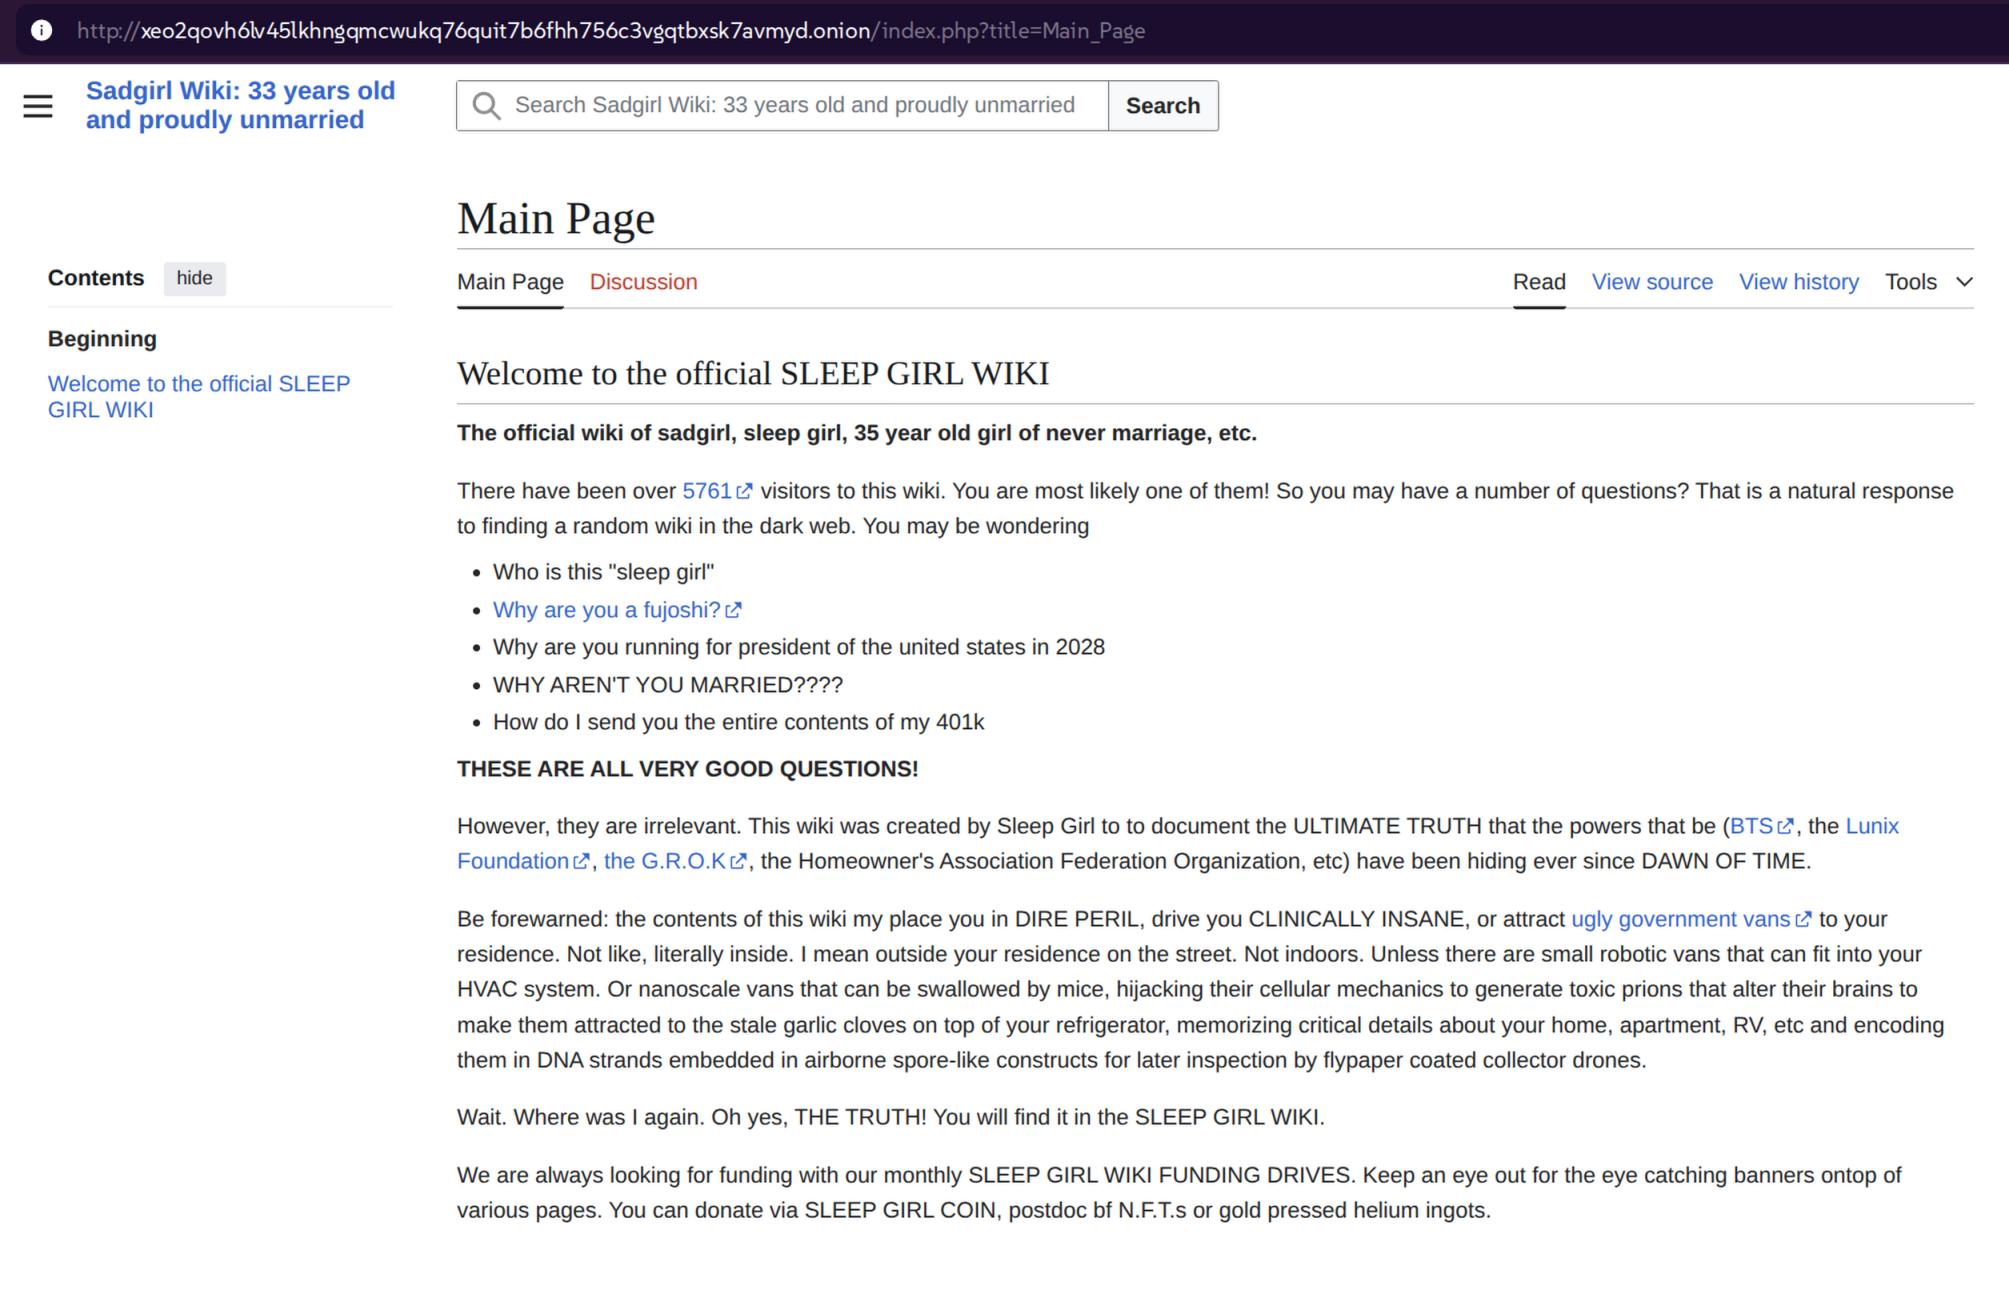Select the View source tab
2009x1306 pixels.
(x=1652, y=282)
